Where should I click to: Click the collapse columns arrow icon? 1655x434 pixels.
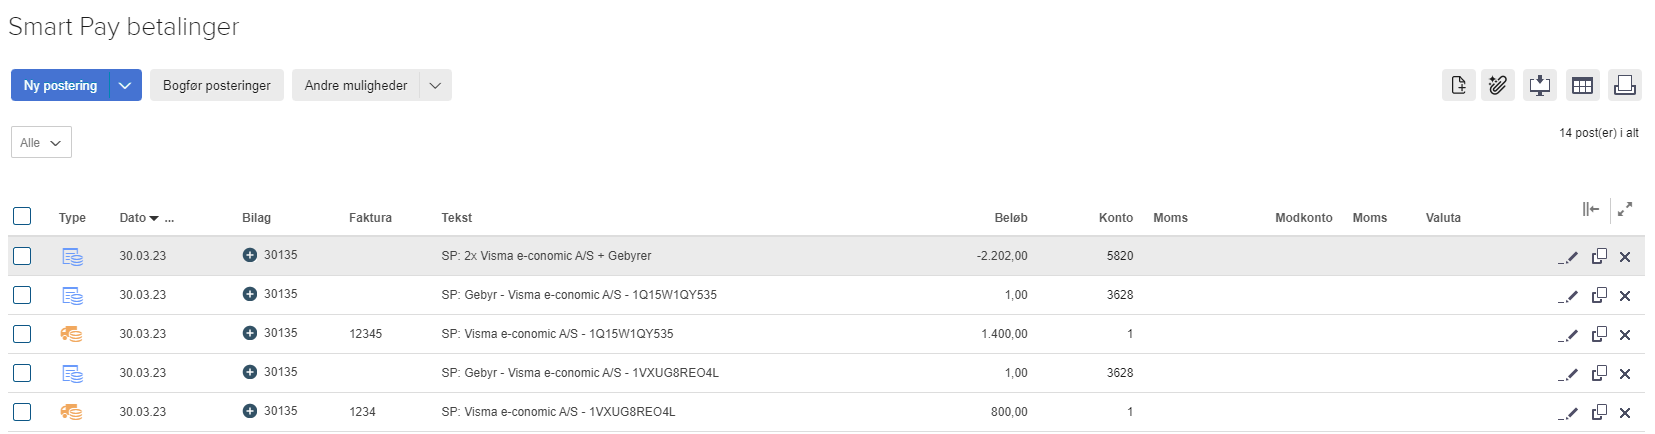tap(1591, 209)
